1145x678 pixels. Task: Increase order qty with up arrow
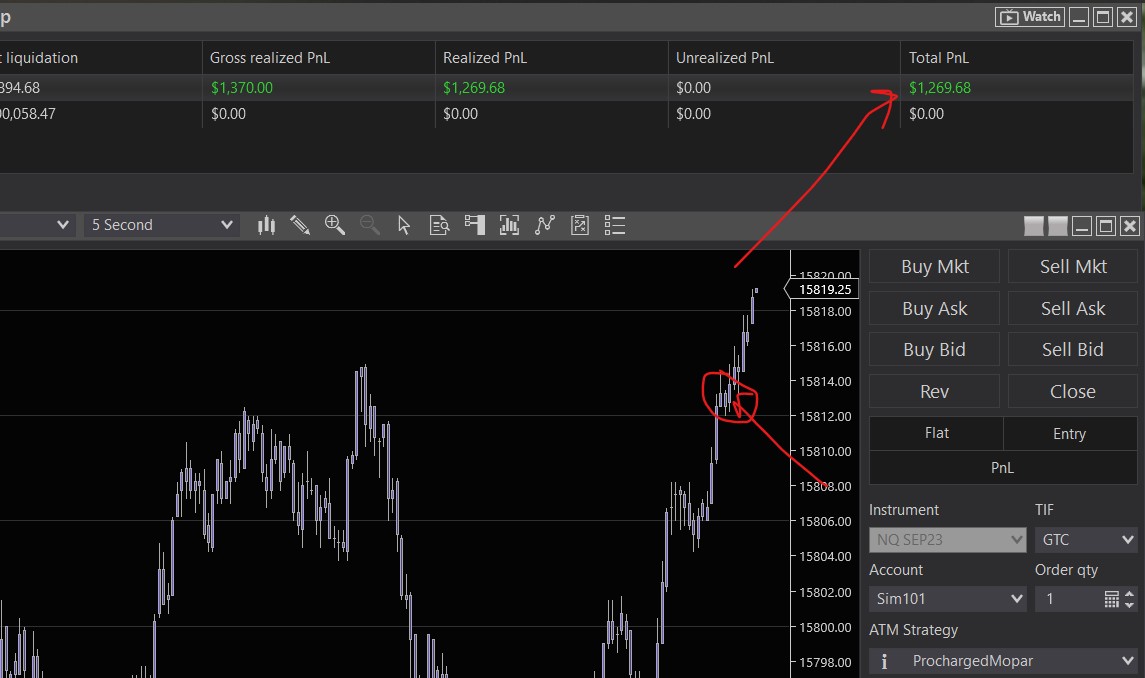[x=1130, y=594]
